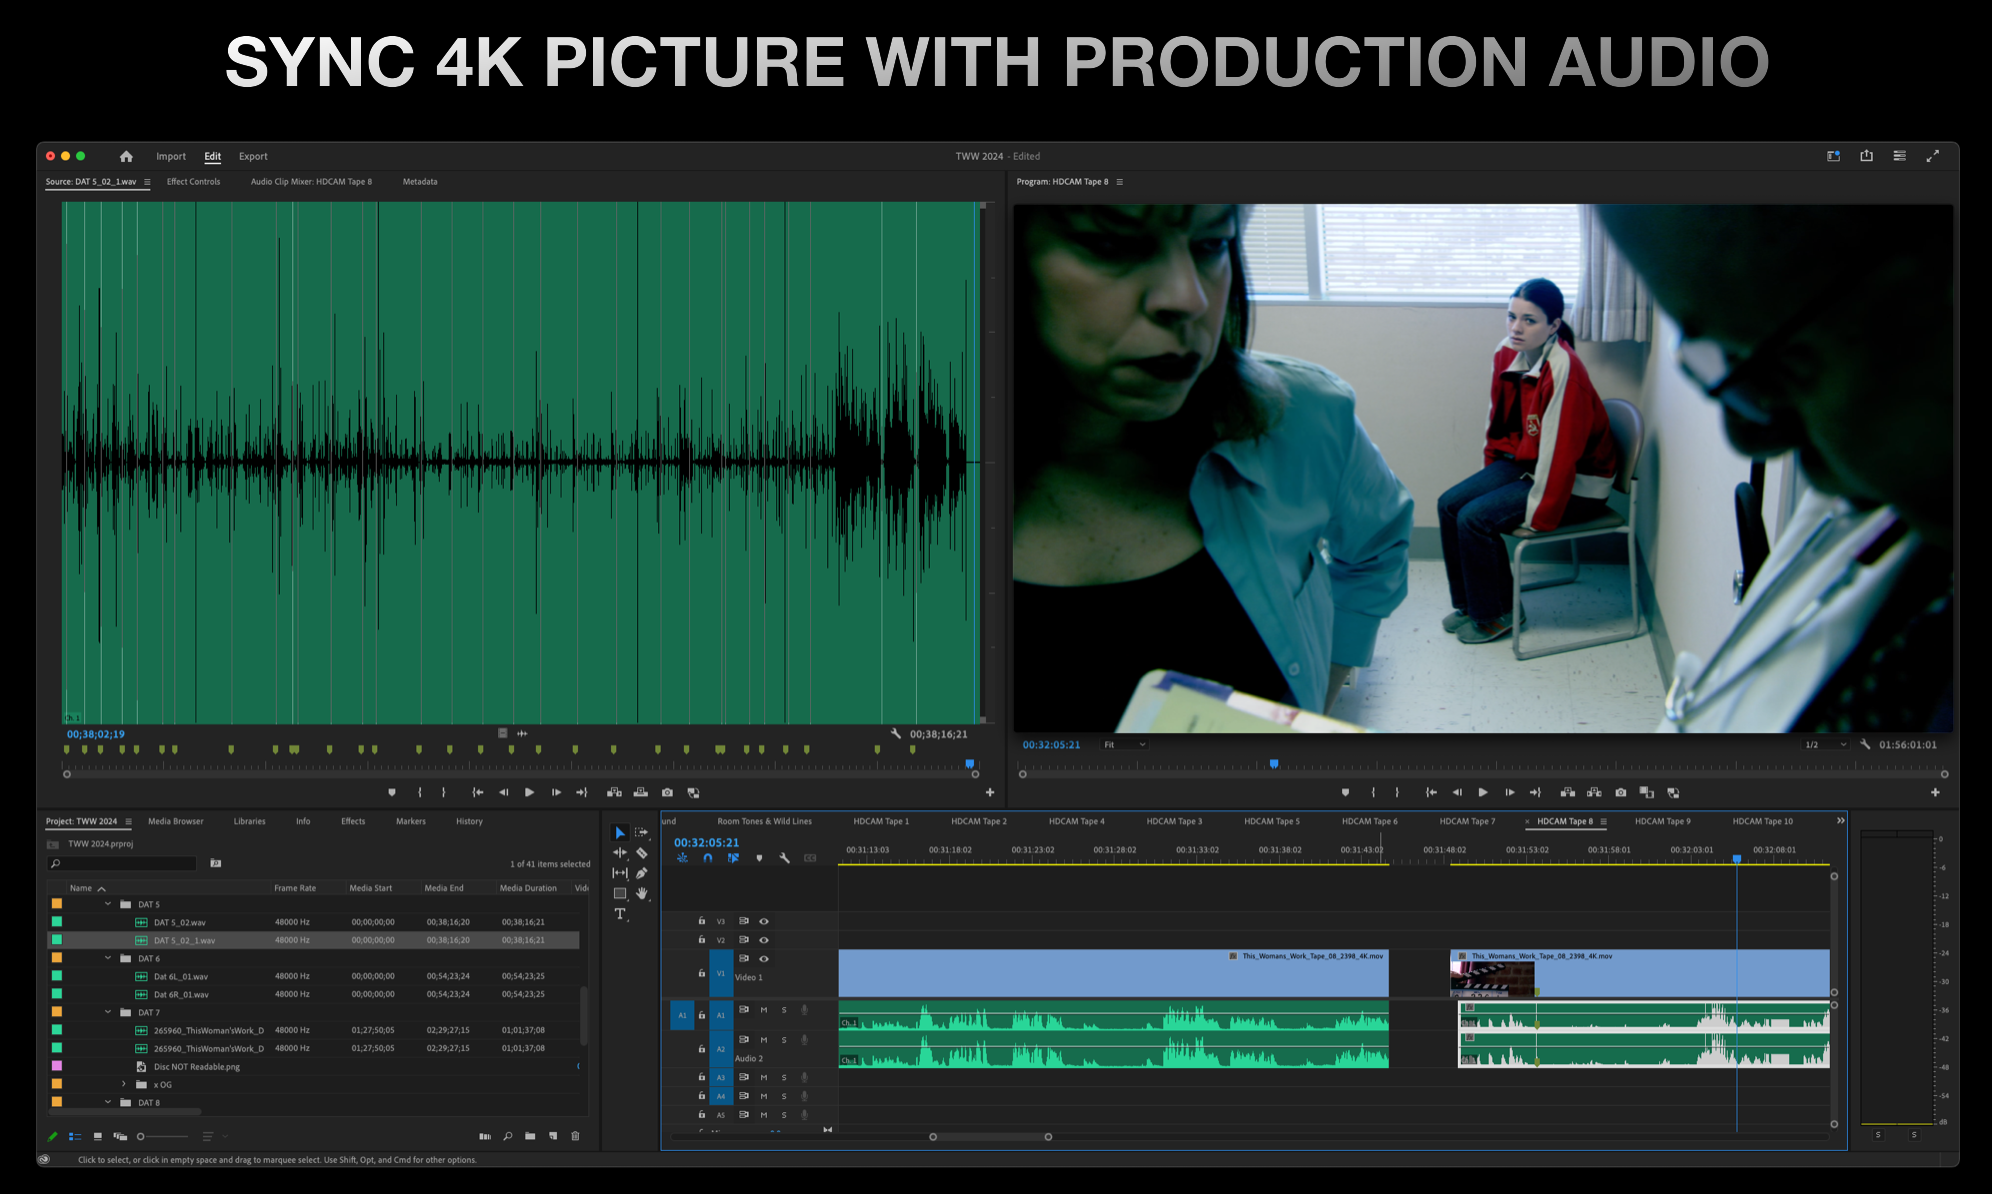
Task: Open the Workspaces icon at top right
Action: coord(1833,156)
